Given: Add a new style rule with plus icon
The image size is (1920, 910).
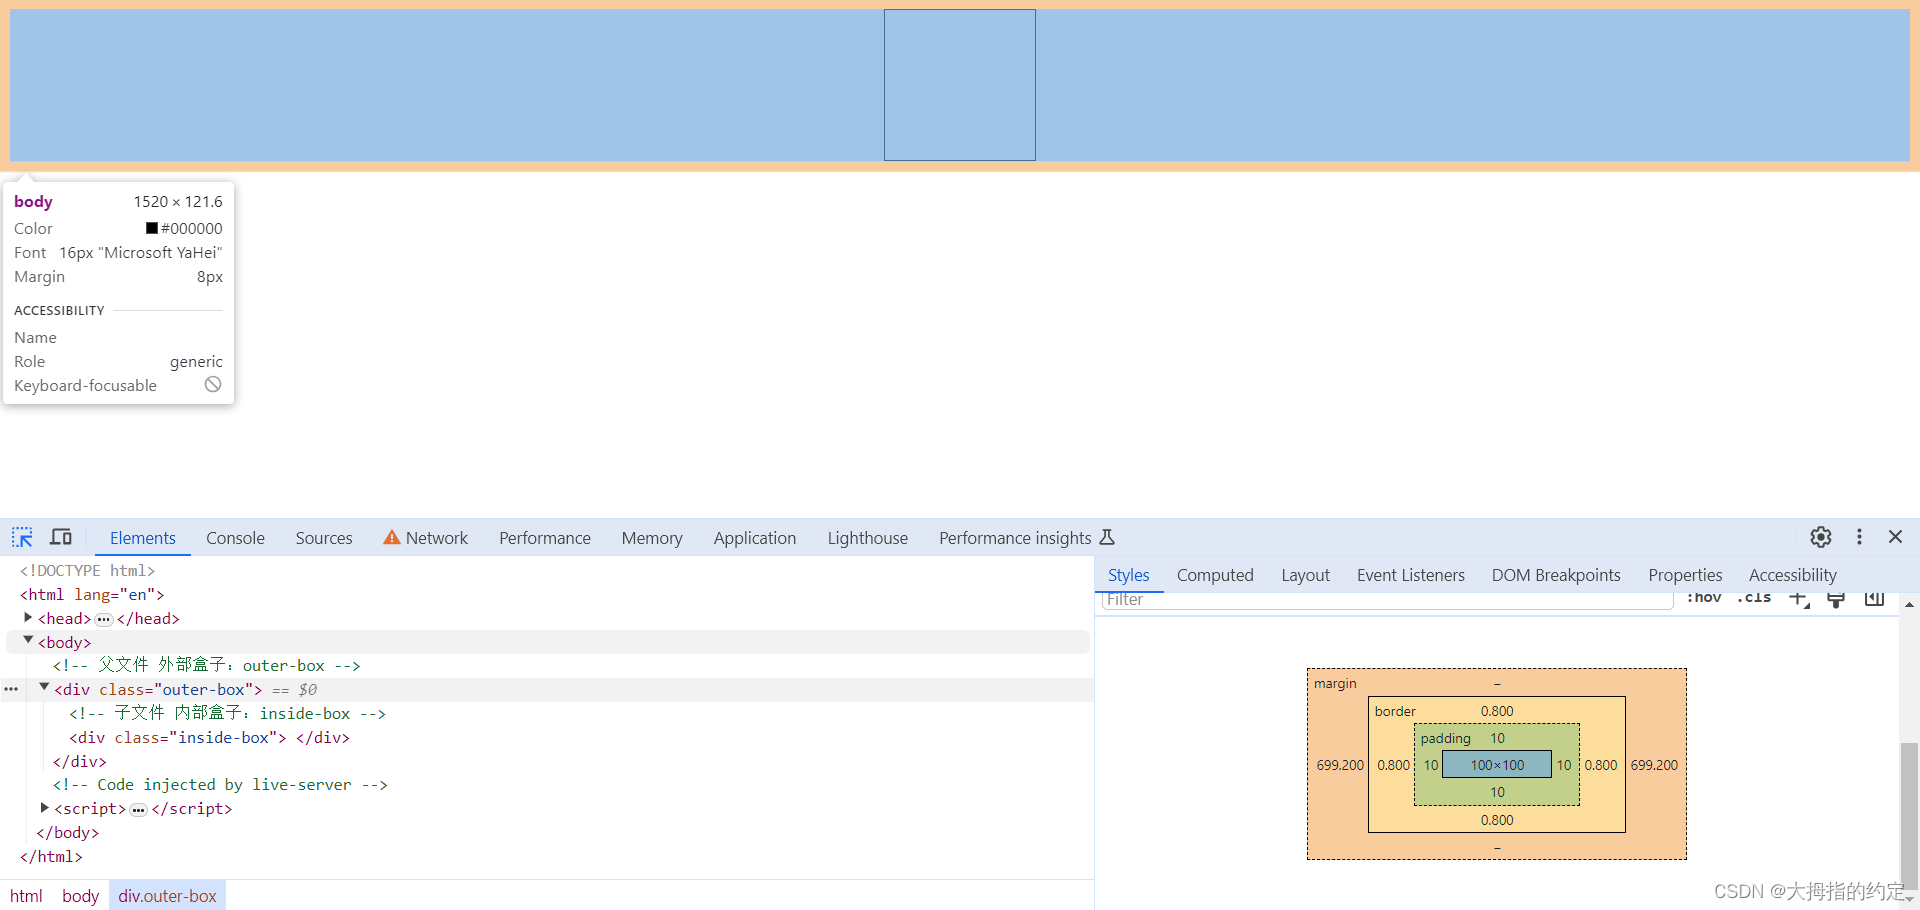Looking at the screenshot, I should [x=1798, y=599].
